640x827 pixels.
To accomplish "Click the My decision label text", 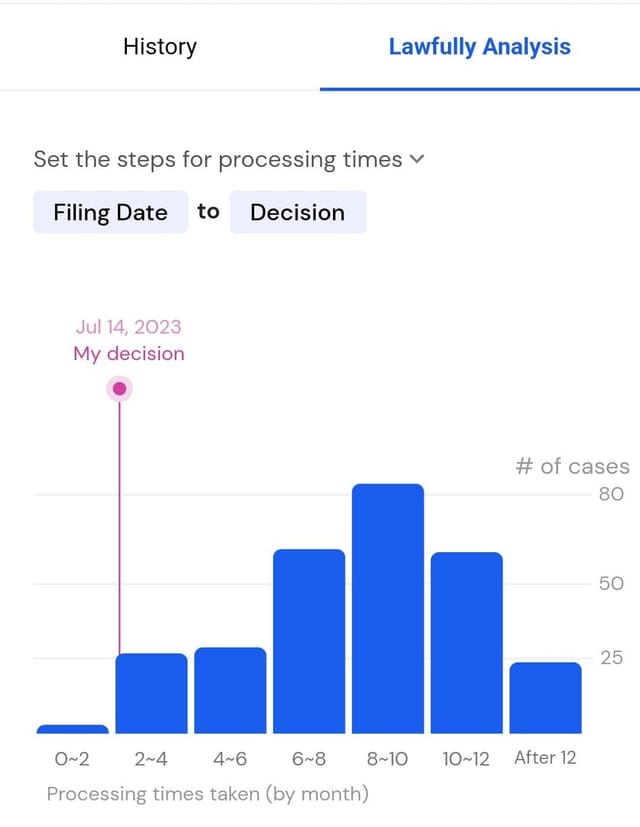I will coord(129,354).
